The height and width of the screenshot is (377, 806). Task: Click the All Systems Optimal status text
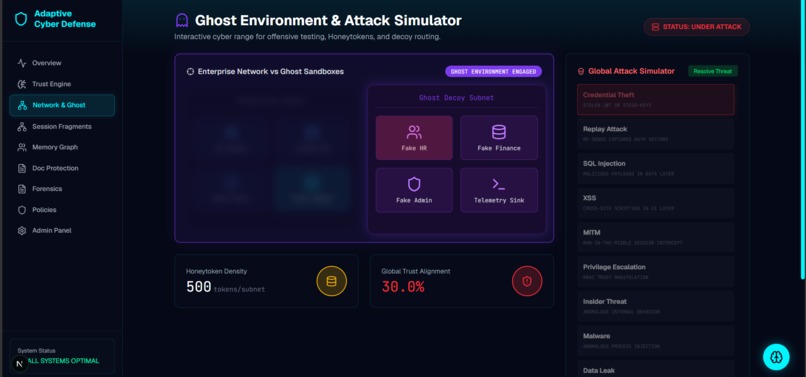[62, 361]
